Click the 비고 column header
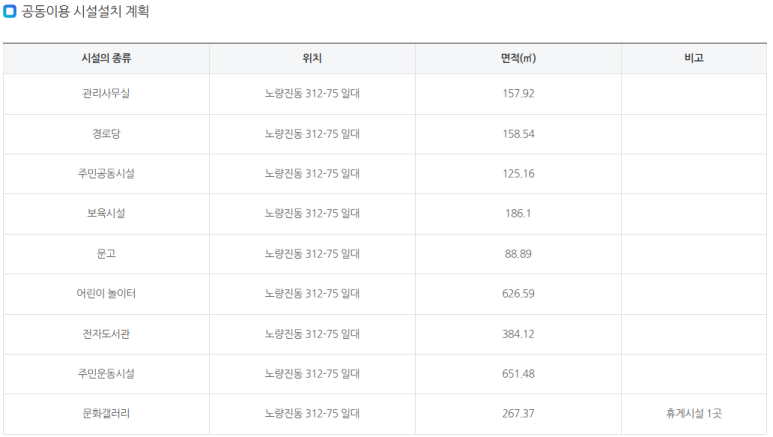 tap(694, 58)
